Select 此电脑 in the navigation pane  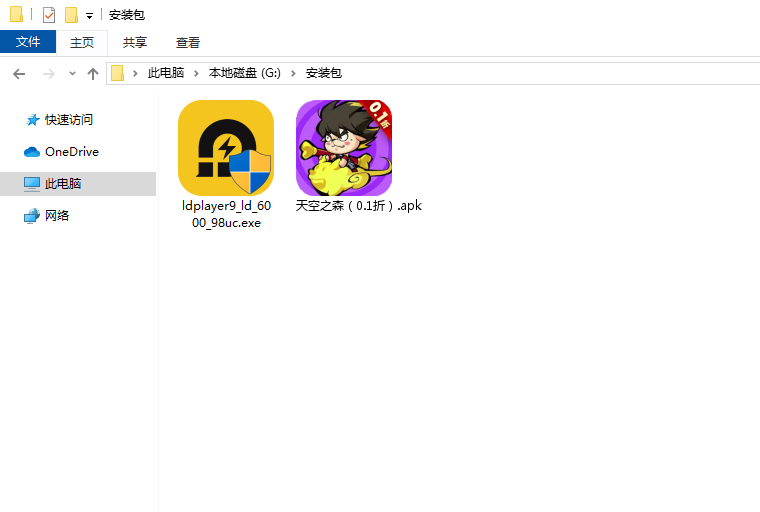[x=62, y=184]
